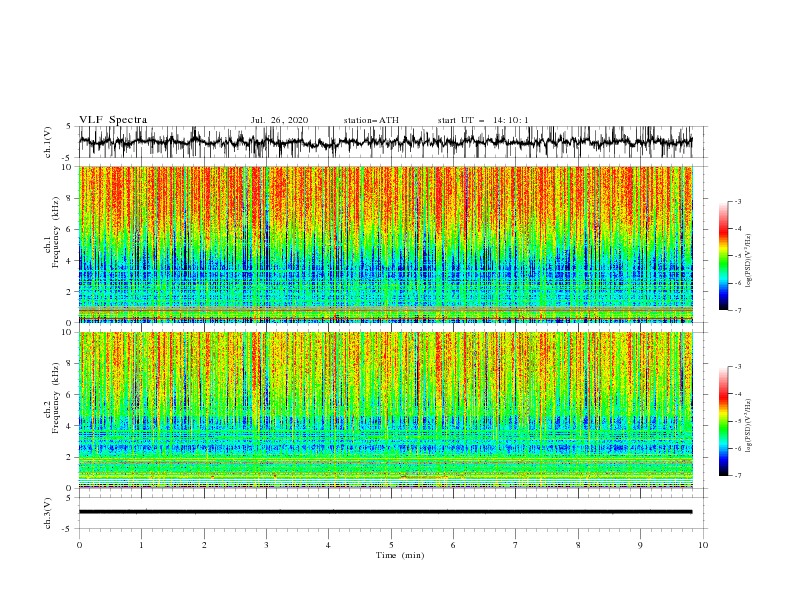The width and height of the screenshot is (792, 612).
Task: Click the ch.1 frequency axis "4" tick label
Action: click(69, 261)
